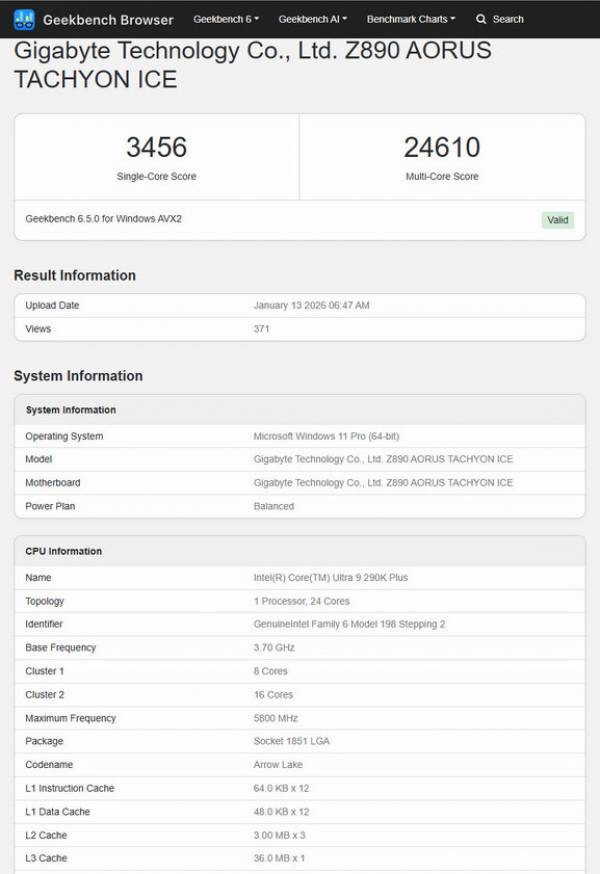Click the Geekbench logo icon

[24, 19]
